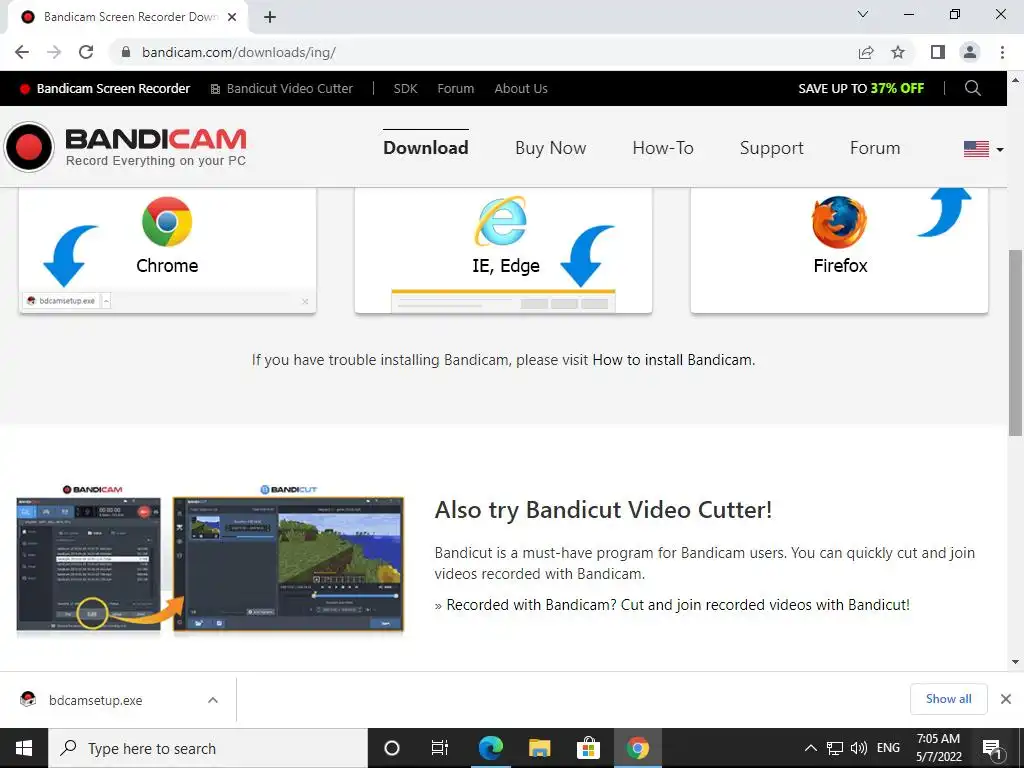
Task: Select Support in navigation
Action: coord(771,148)
